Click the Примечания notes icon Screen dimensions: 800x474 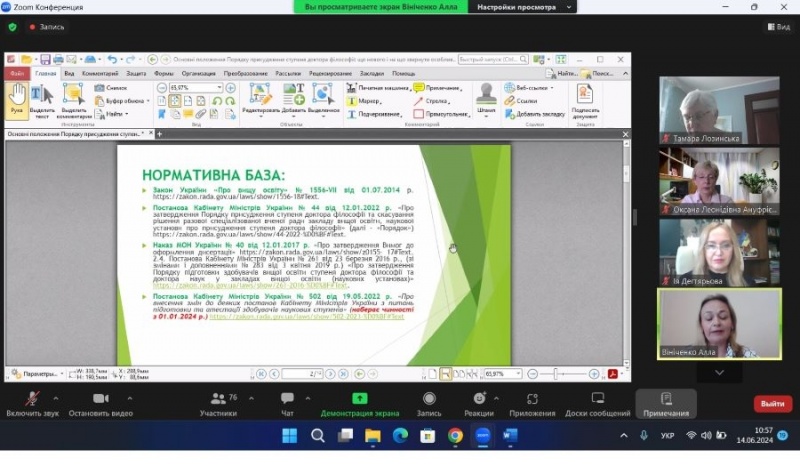coord(666,400)
